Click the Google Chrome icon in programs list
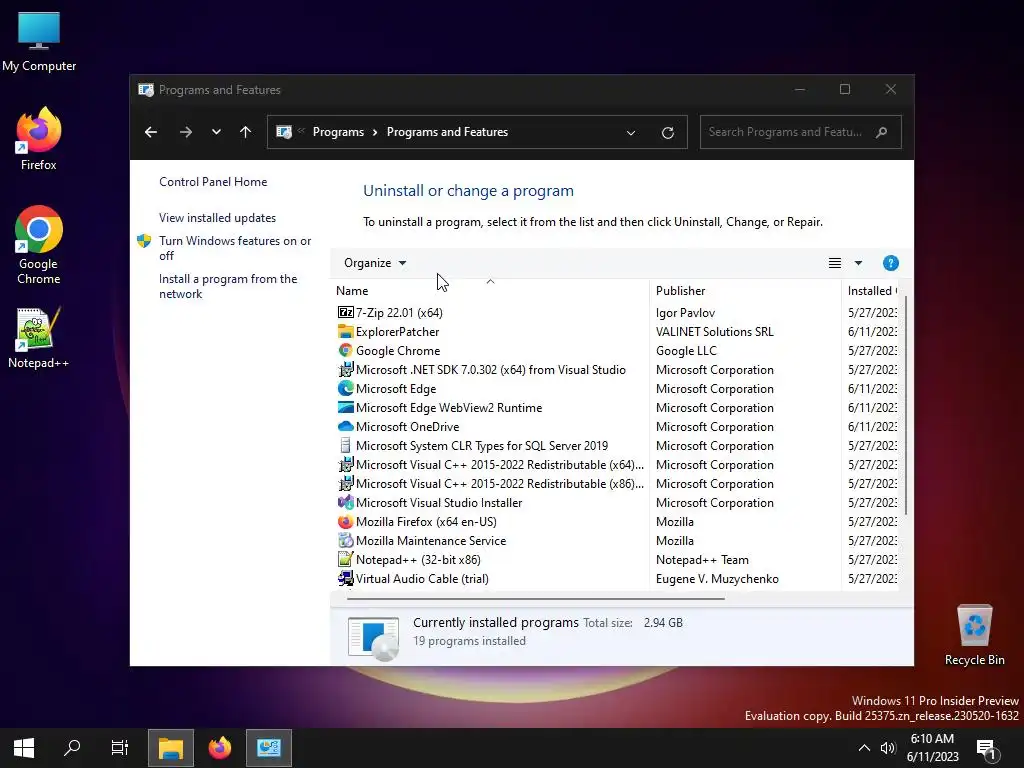Image resolution: width=1024 pixels, height=768 pixels. tap(345, 350)
